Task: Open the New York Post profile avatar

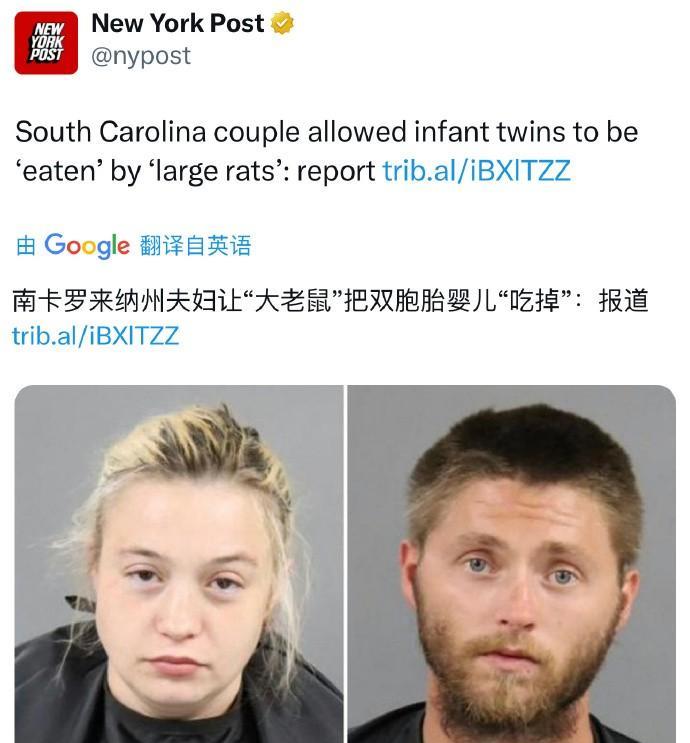Action: [46, 43]
